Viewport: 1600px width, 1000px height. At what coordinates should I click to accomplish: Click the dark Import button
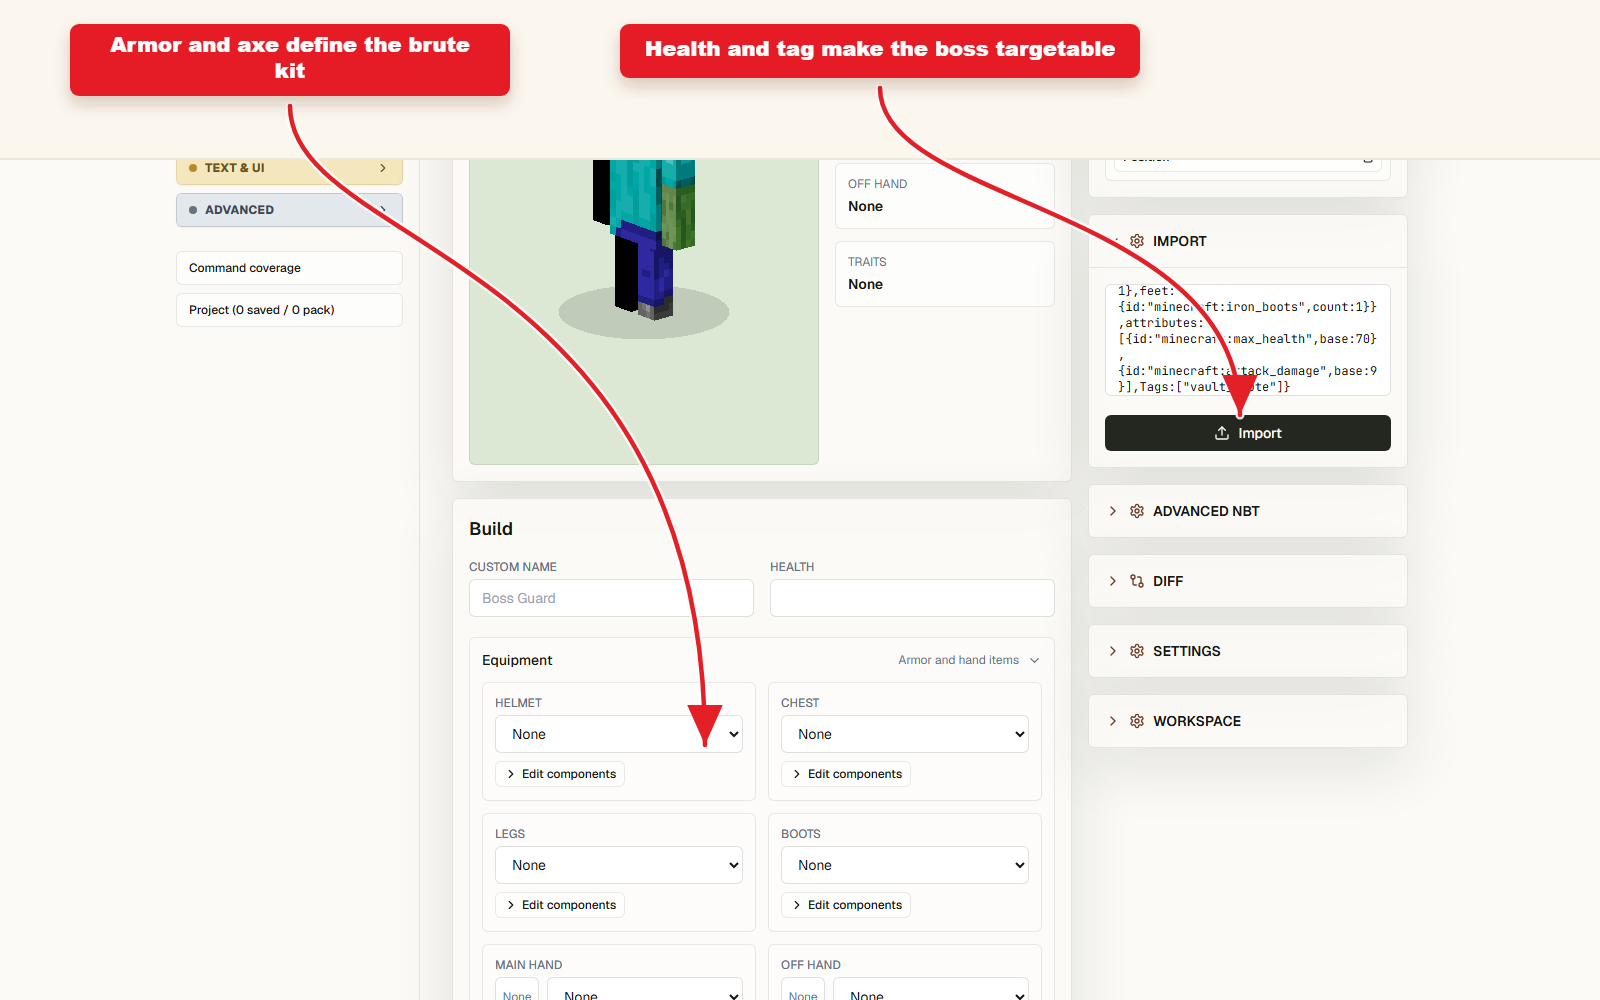tap(1248, 433)
